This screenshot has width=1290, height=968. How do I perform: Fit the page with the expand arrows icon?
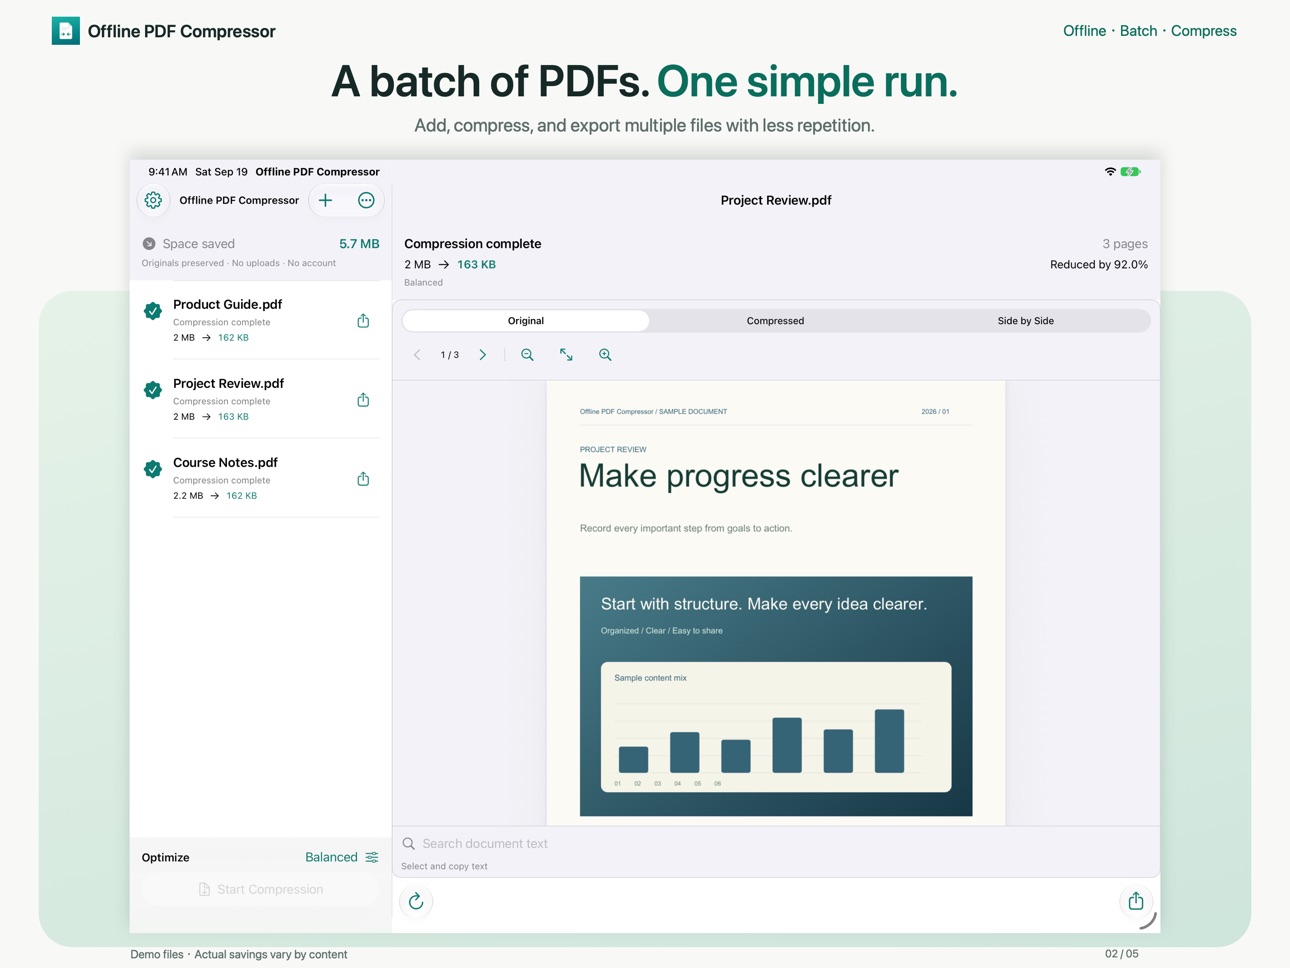[x=566, y=355]
